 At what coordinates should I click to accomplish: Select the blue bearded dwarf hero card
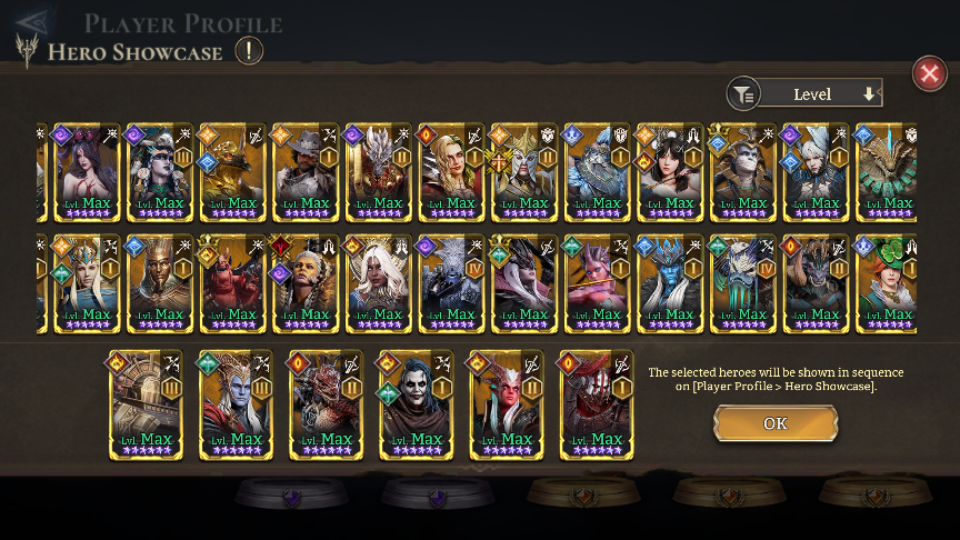[597, 173]
